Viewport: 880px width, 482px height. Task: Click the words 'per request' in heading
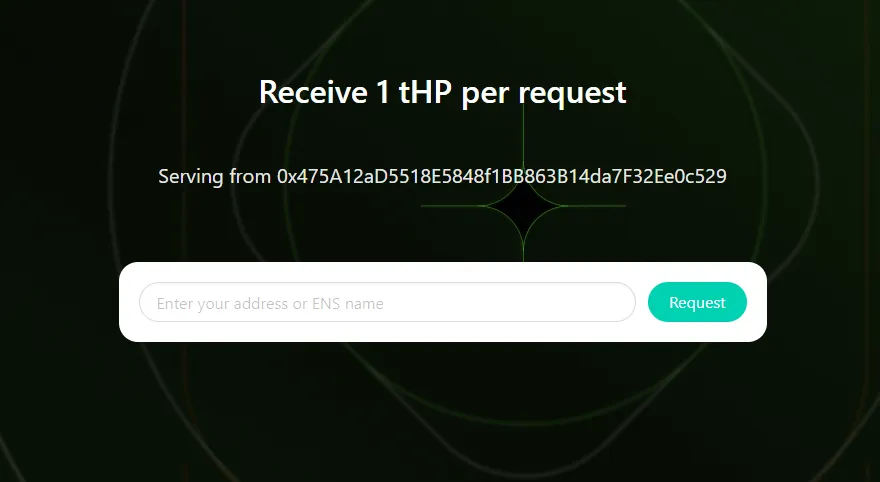tap(544, 93)
